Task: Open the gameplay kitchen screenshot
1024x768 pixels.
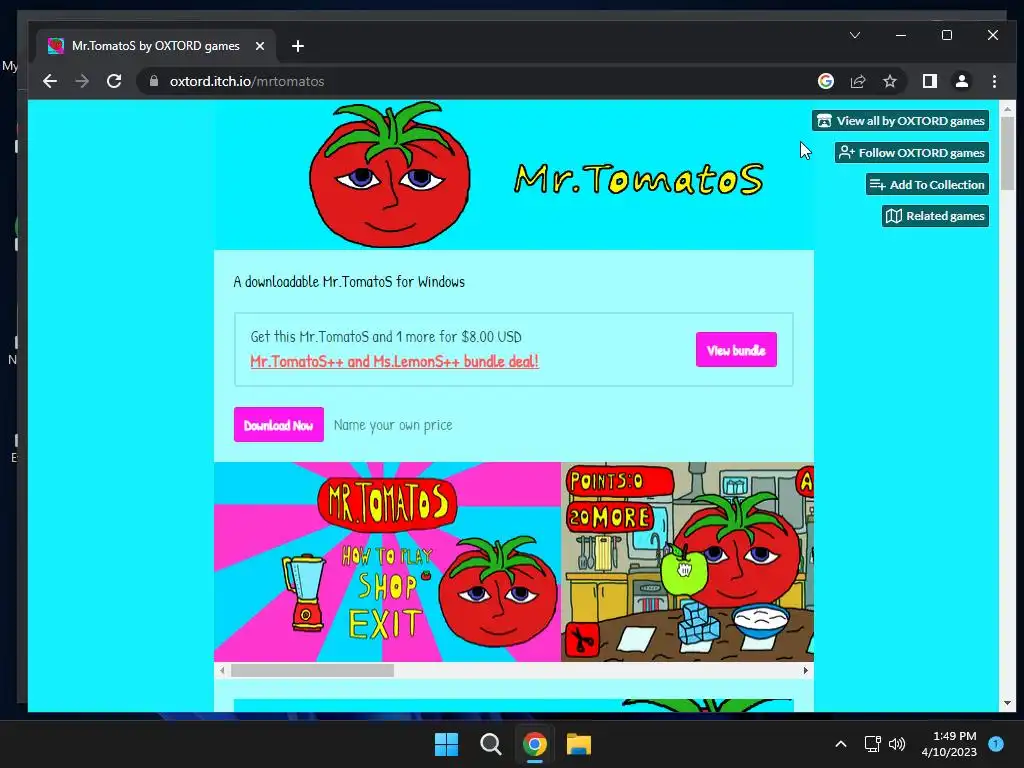Action: (687, 562)
